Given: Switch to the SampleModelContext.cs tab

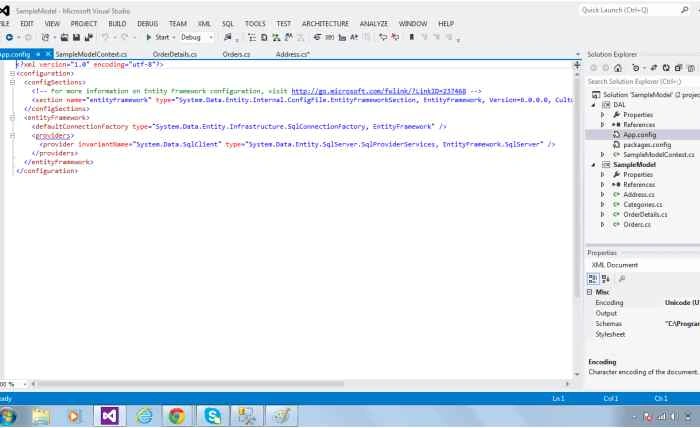Looking at the screenshot, I should pyautogui.click(x=91, y=54).
